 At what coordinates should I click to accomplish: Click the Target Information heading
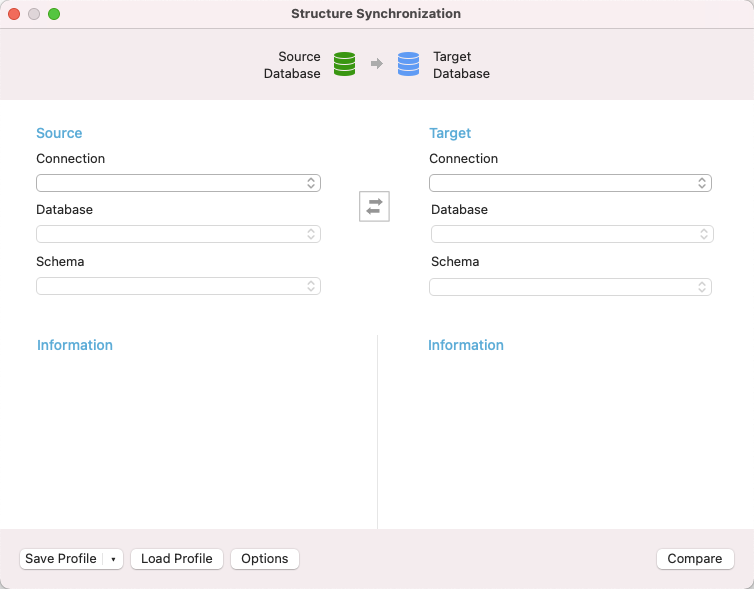466,345
